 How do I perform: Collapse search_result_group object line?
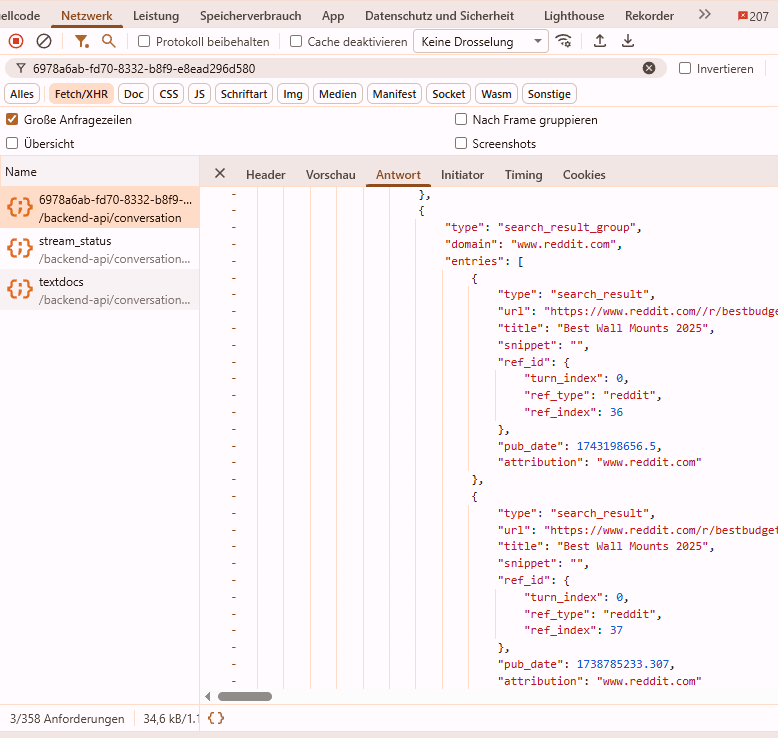click(x=234, y=210)
